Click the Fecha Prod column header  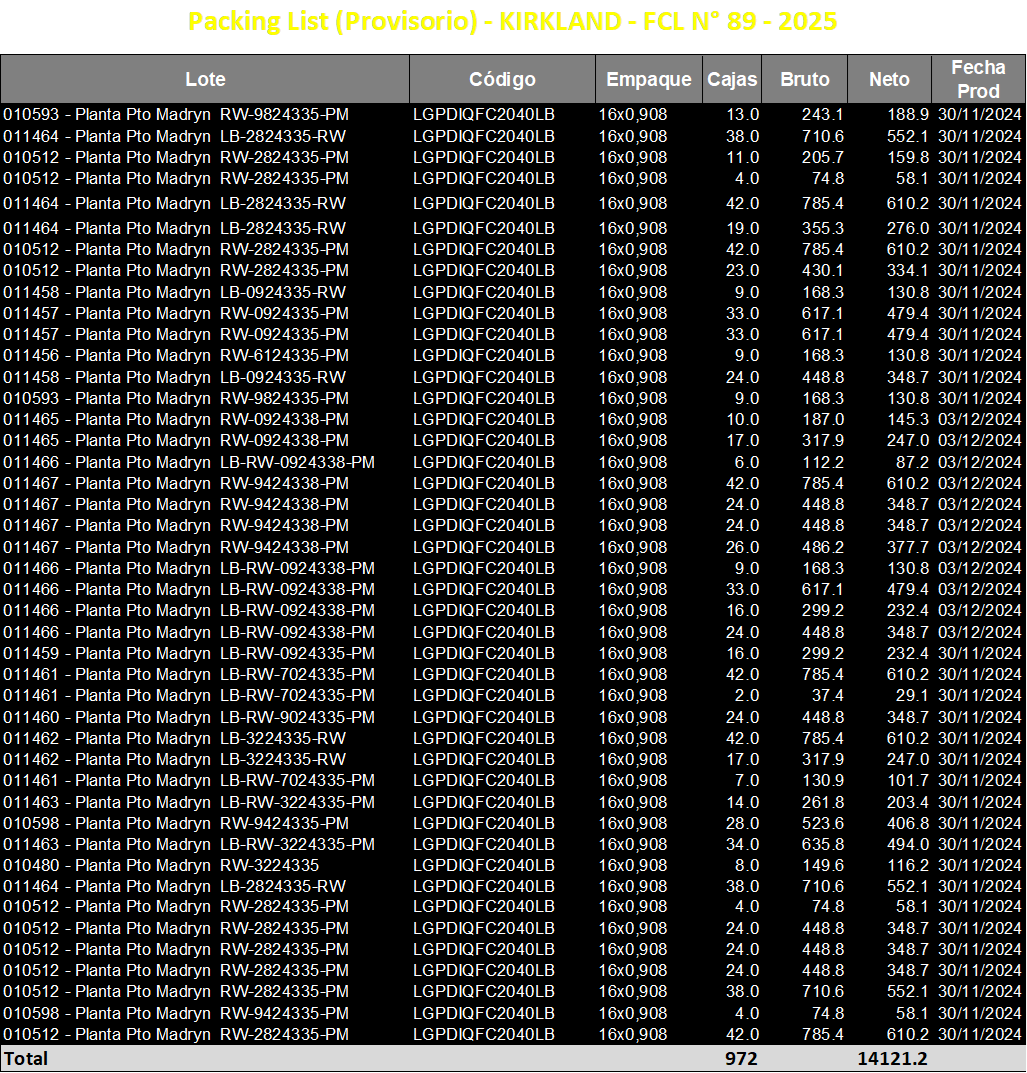[x=978, y=79]
